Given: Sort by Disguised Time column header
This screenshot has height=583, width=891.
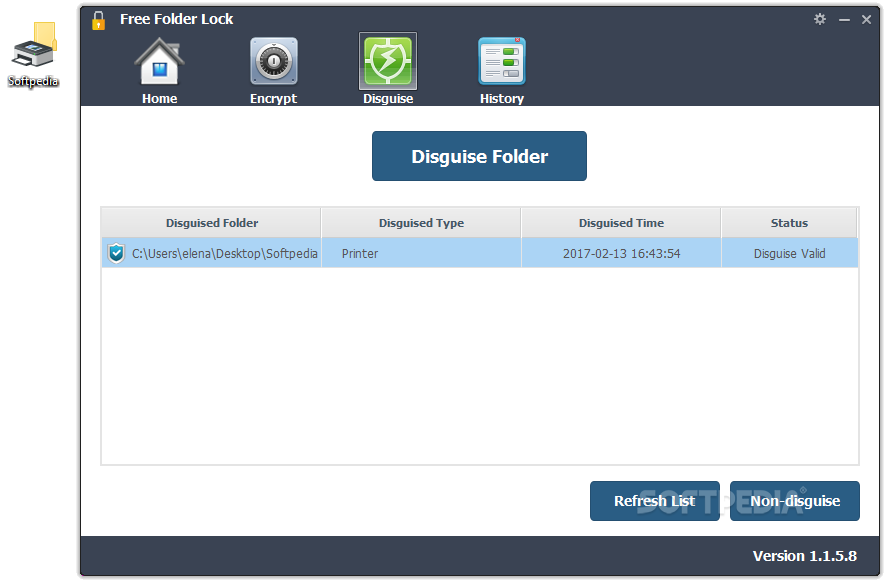Looking at the screenshot, I should tap(621, 223).
